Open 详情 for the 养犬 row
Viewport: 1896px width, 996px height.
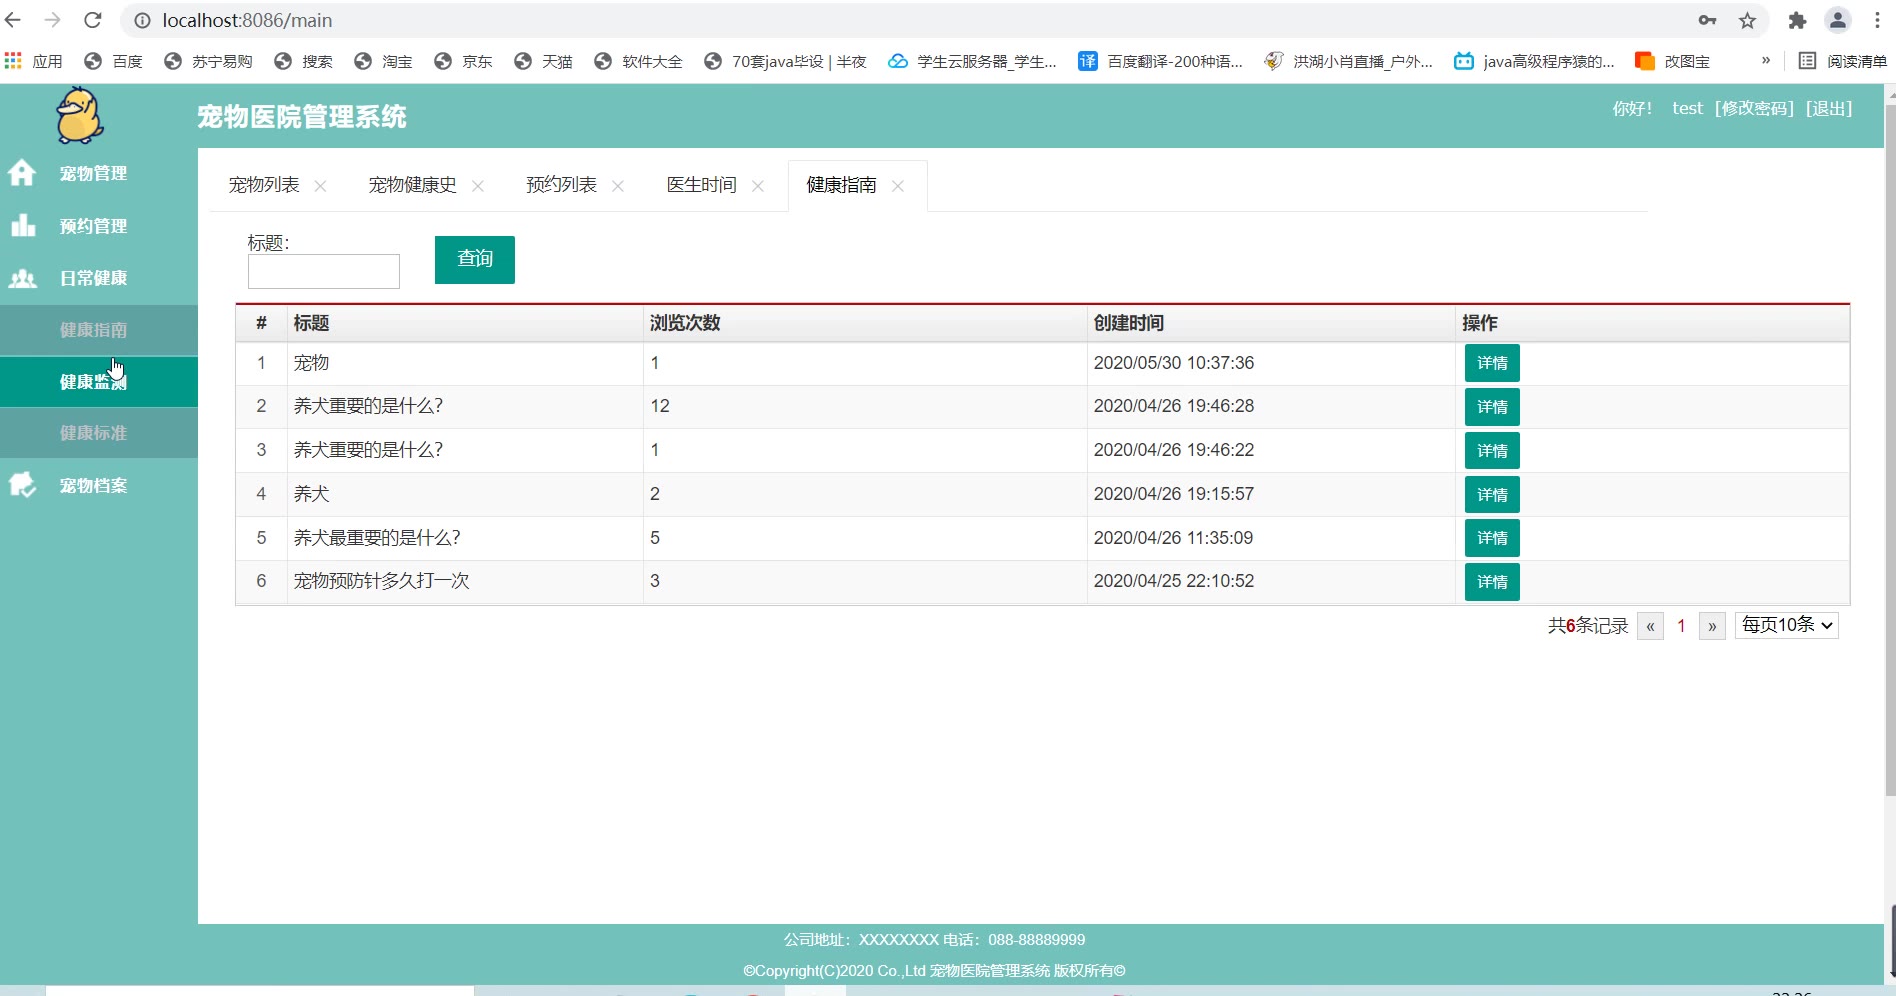click(1492, 495)
